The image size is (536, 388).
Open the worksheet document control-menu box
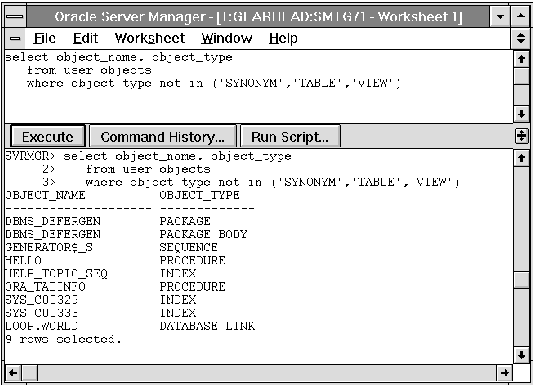coord(15,38)
